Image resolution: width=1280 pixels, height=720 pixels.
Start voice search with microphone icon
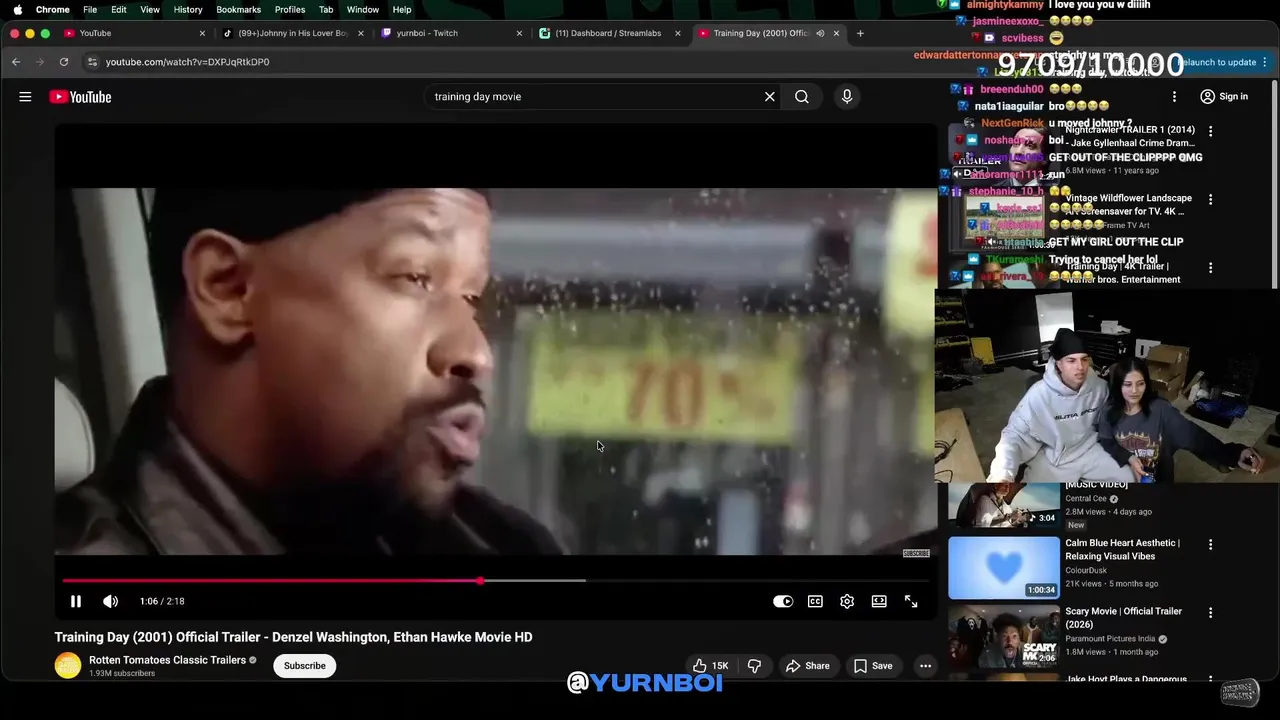(x=847, y=97)
